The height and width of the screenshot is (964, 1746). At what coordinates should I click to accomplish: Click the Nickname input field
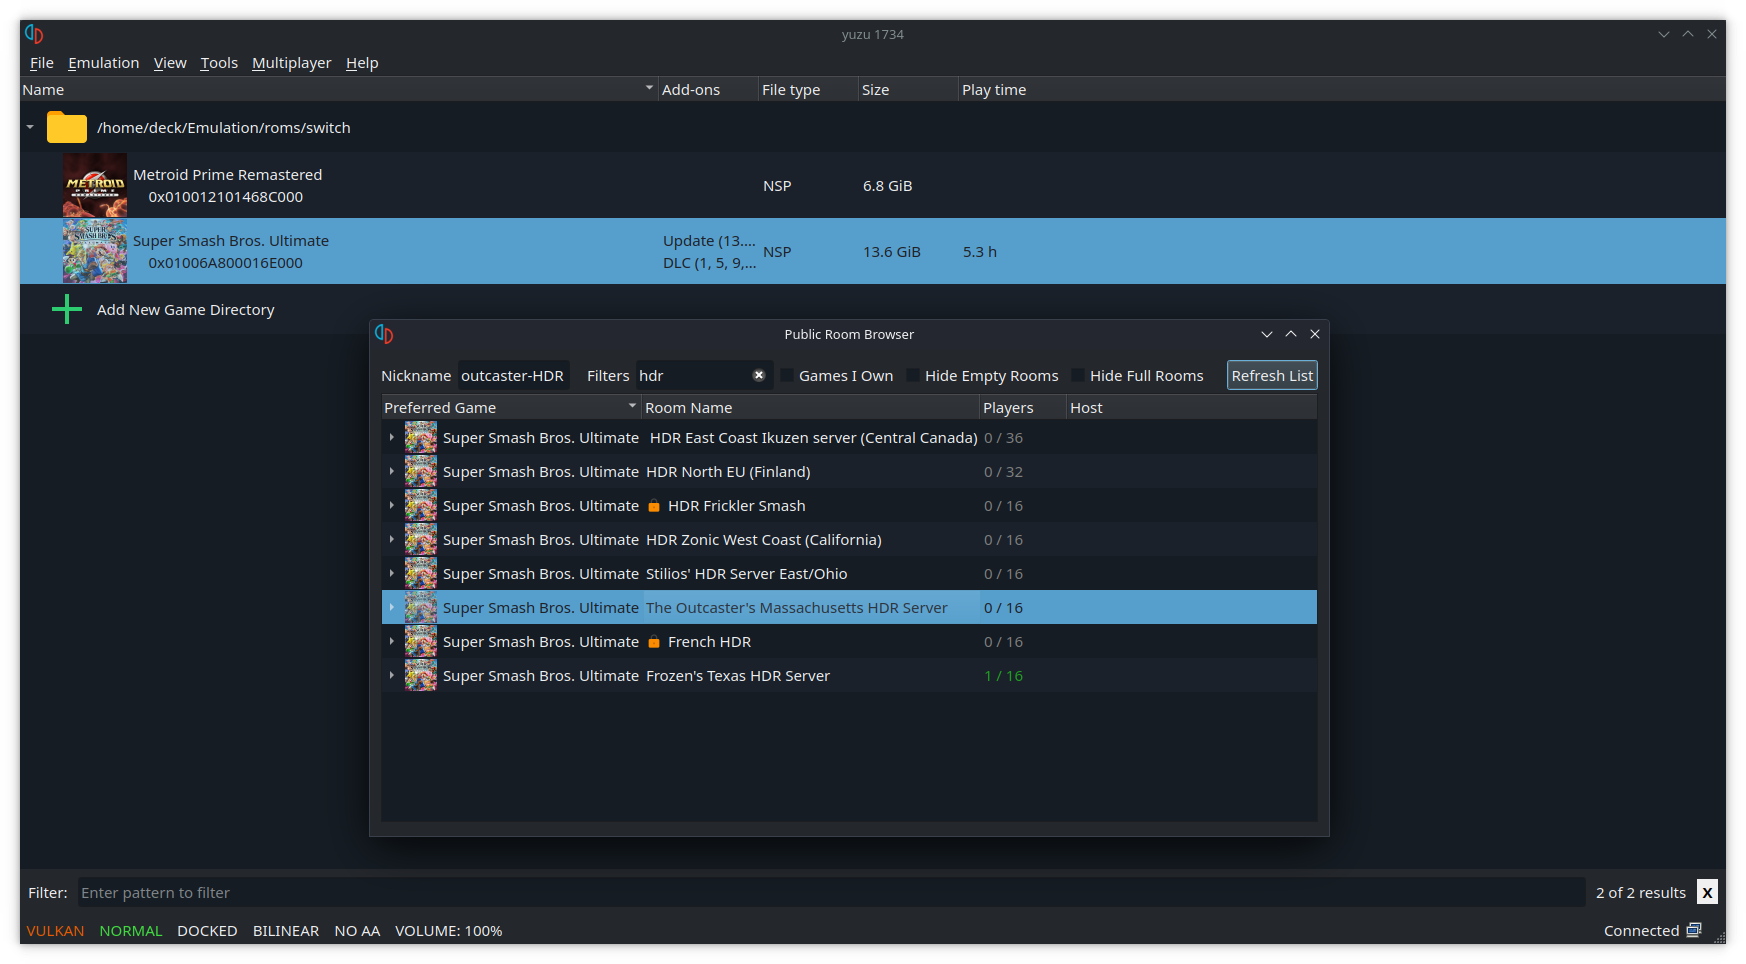pos(513,376)
